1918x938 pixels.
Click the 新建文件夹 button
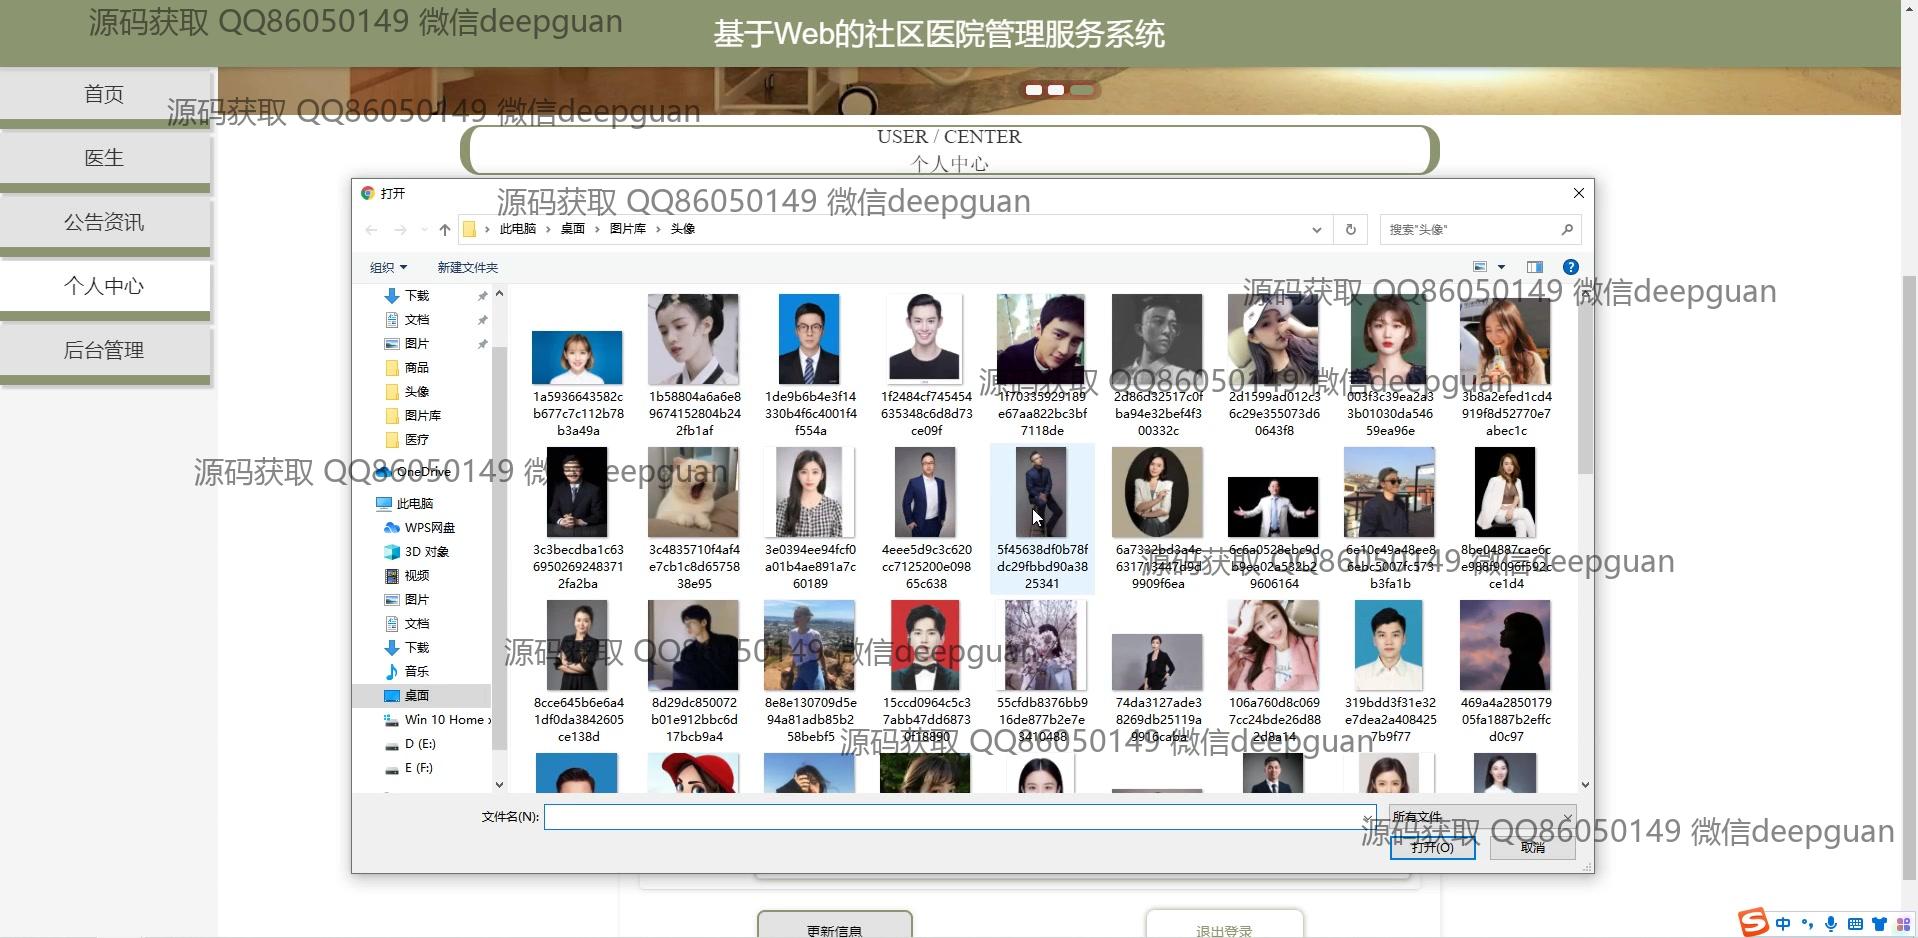point(467,267)
